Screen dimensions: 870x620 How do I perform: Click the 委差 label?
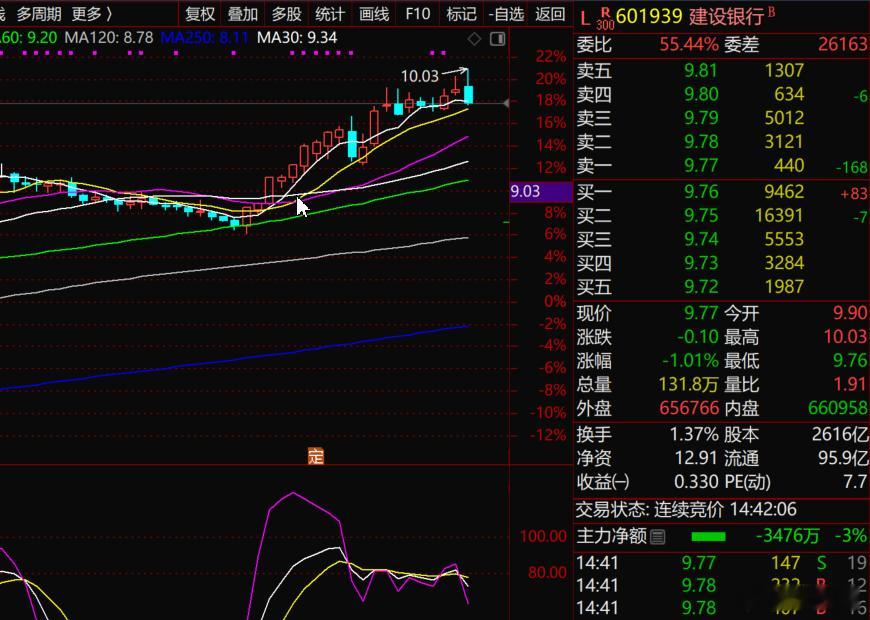click(x=741, y=44)
